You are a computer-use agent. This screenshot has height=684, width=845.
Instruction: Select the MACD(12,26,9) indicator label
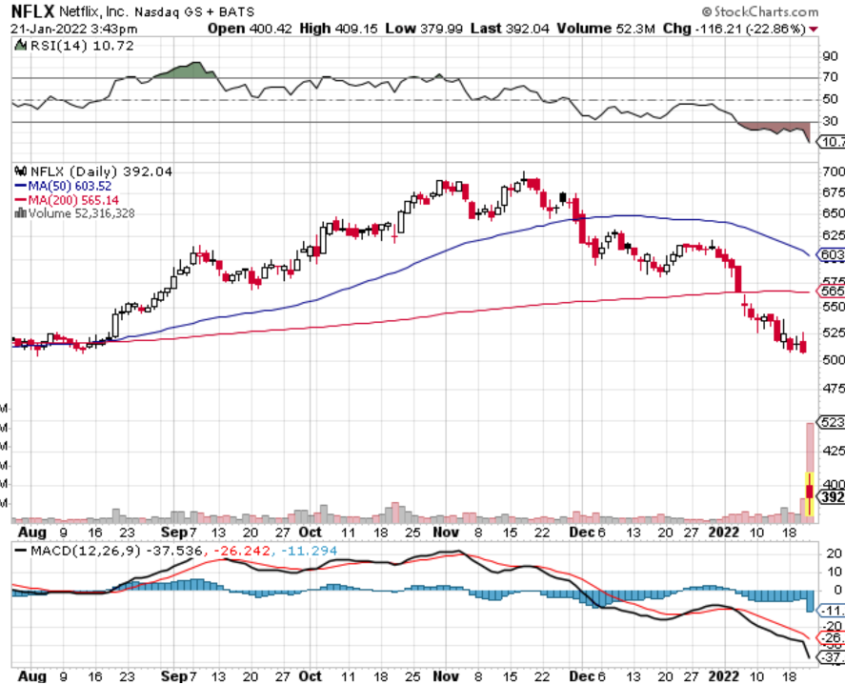tap(75, 551)
